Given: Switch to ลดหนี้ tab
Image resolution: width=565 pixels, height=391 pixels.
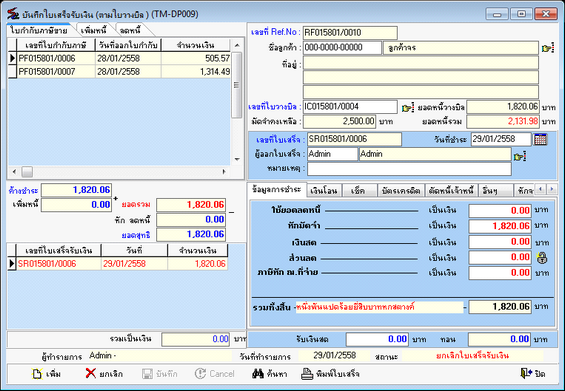Looking at the screenshot, I should coord(130,30).
